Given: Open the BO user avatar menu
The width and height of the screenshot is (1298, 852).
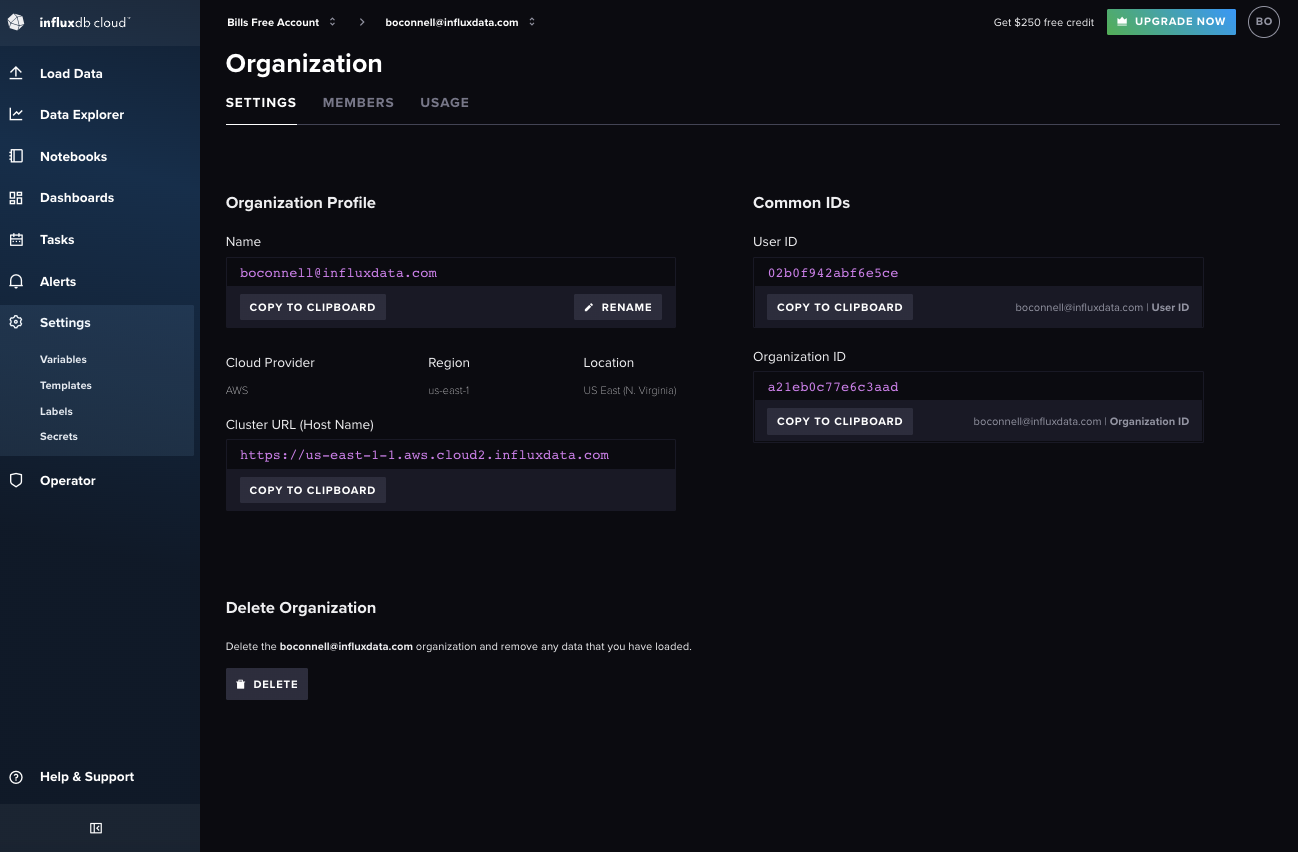Looking at the screenshot, I should pos(1263,21).
